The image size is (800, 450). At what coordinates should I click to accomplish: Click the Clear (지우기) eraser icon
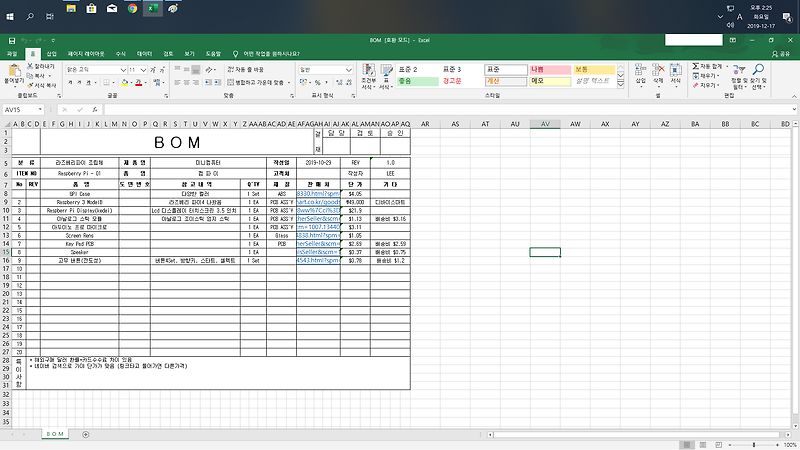(695, 85)
